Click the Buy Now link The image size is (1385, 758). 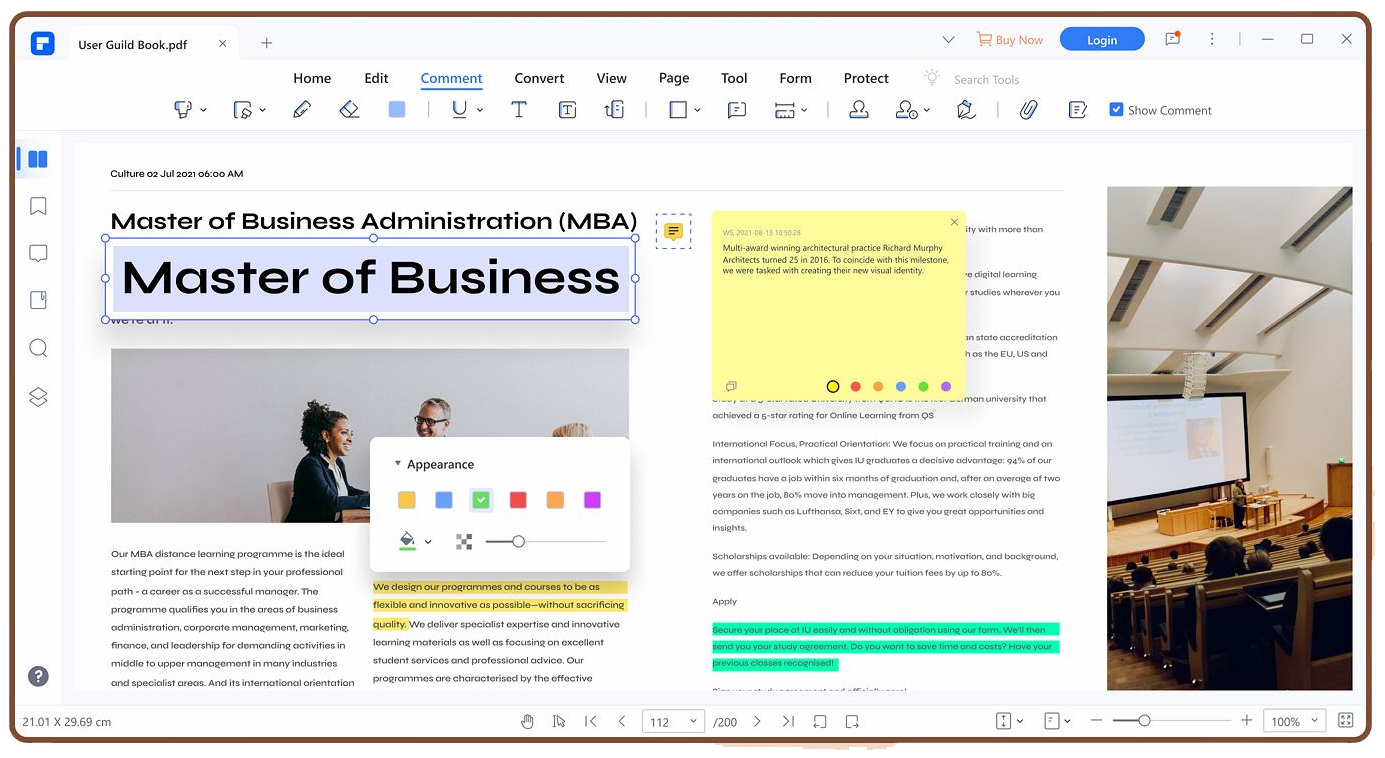point(1010,40)
